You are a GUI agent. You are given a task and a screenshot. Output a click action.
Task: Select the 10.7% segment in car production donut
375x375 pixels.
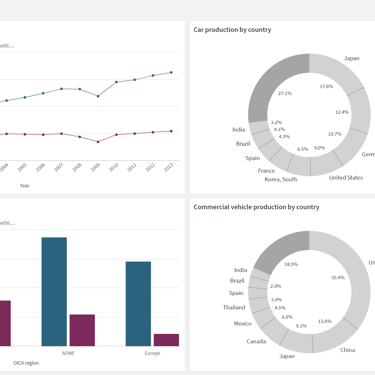(x=350, y=147)
